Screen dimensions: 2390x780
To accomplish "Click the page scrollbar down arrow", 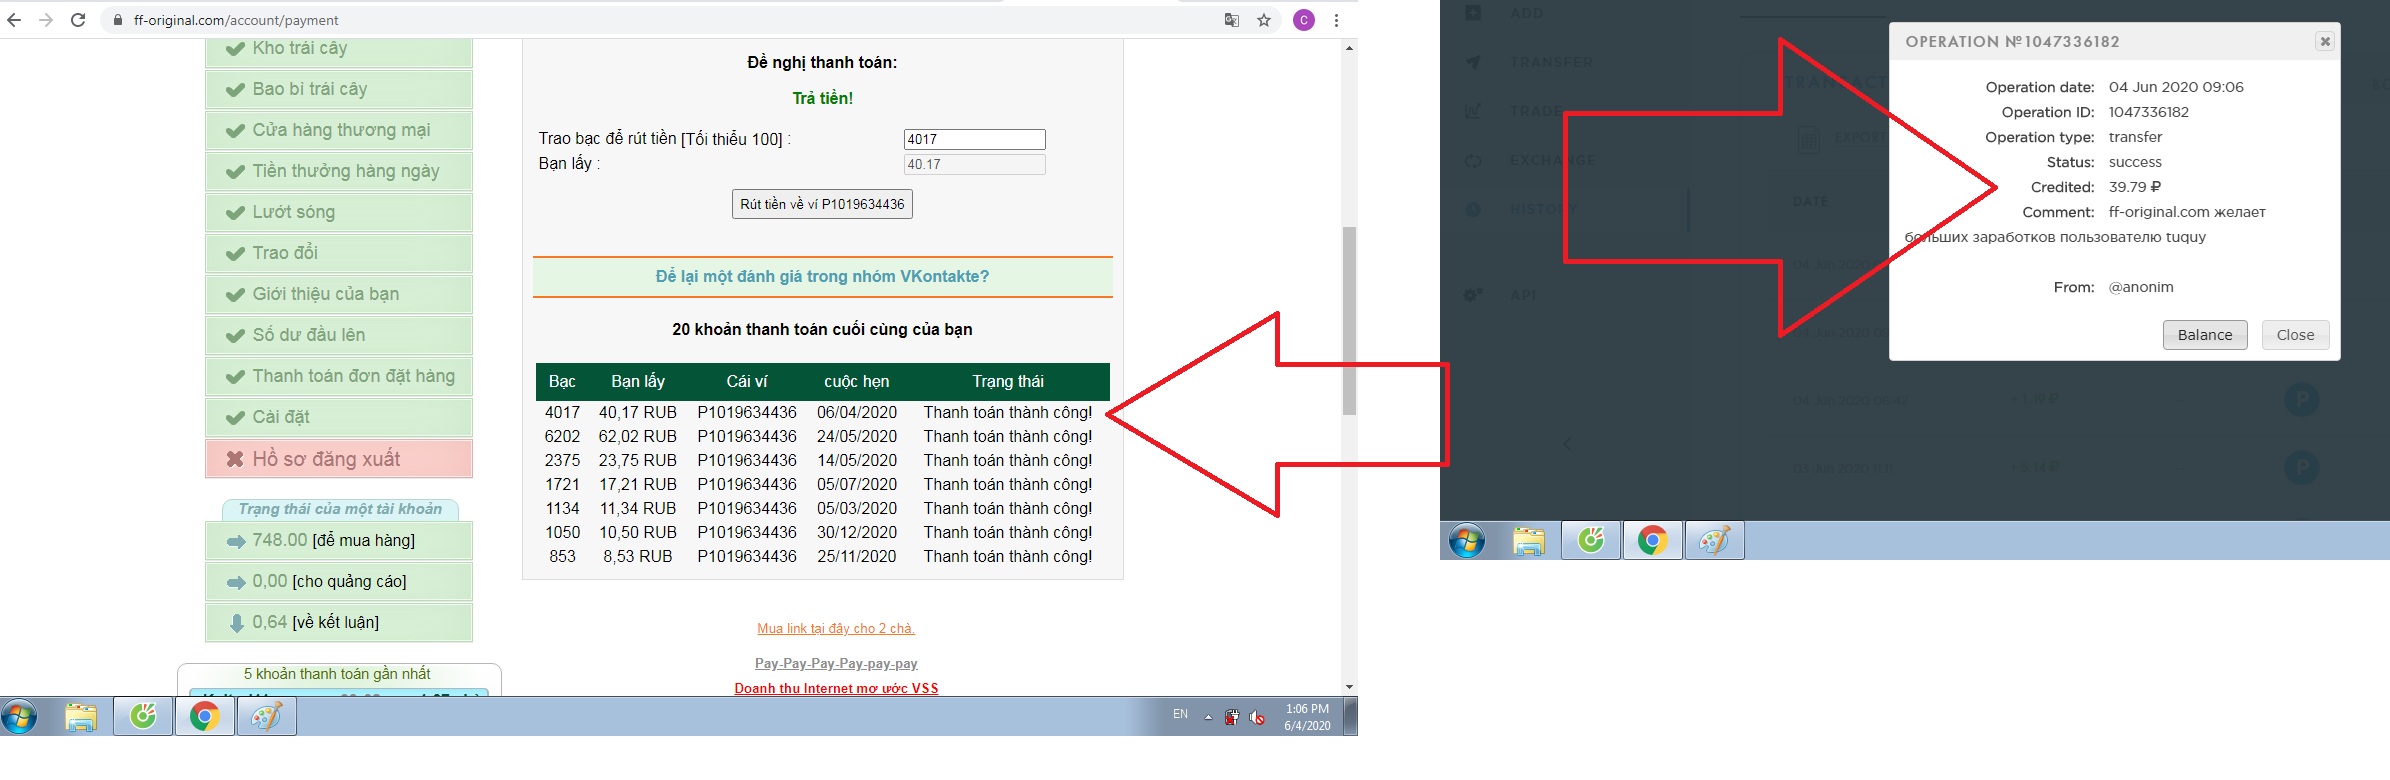I will [x=1350, y=687].
